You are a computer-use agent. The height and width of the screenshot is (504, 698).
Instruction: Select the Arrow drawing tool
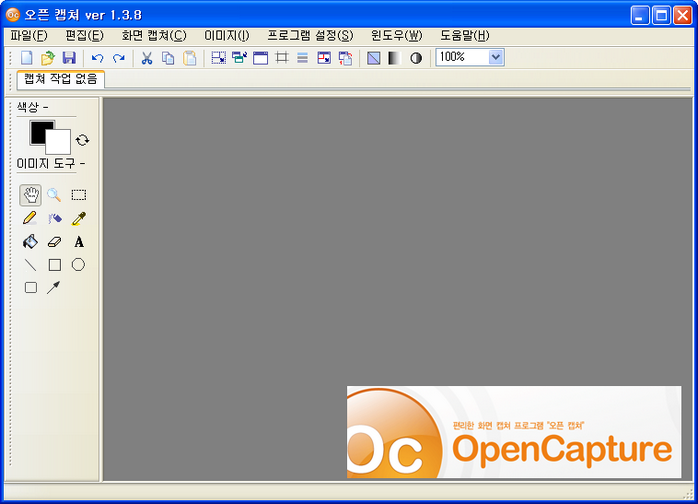coord(53,288)
